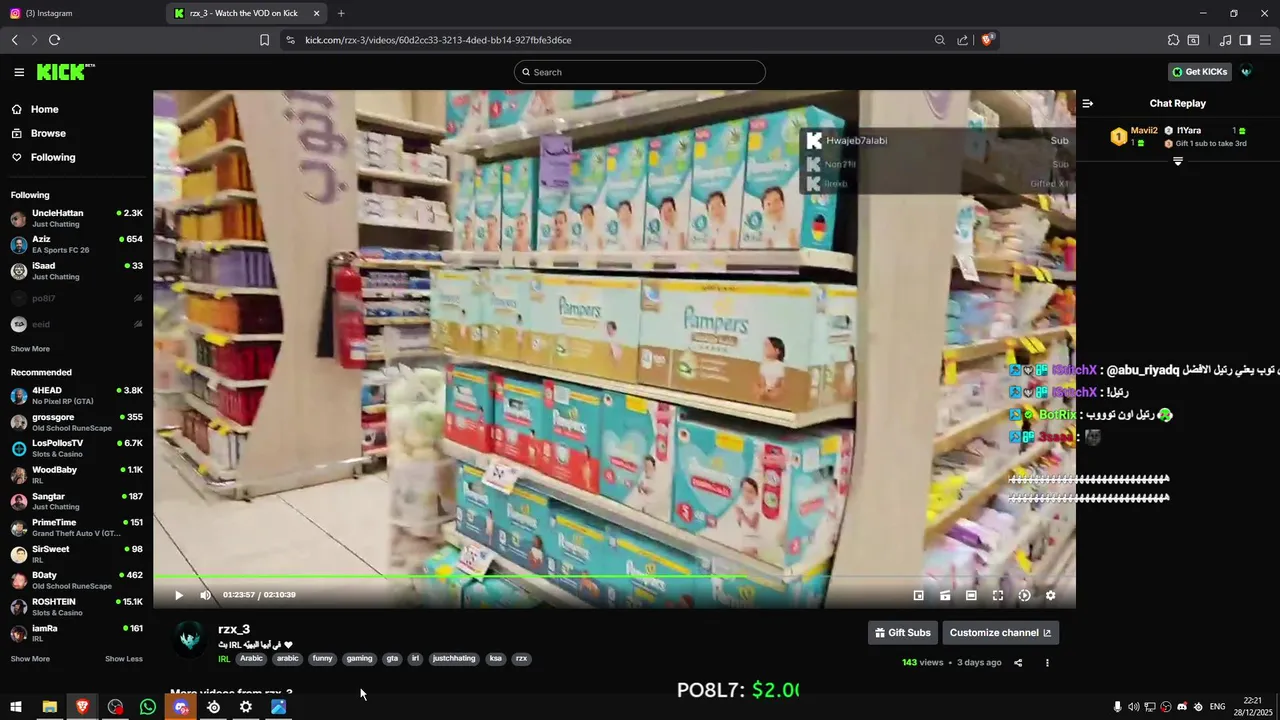The image size is (1280, 720).
Task: Open Brave Shields lion icon
Action: point(987,40)
